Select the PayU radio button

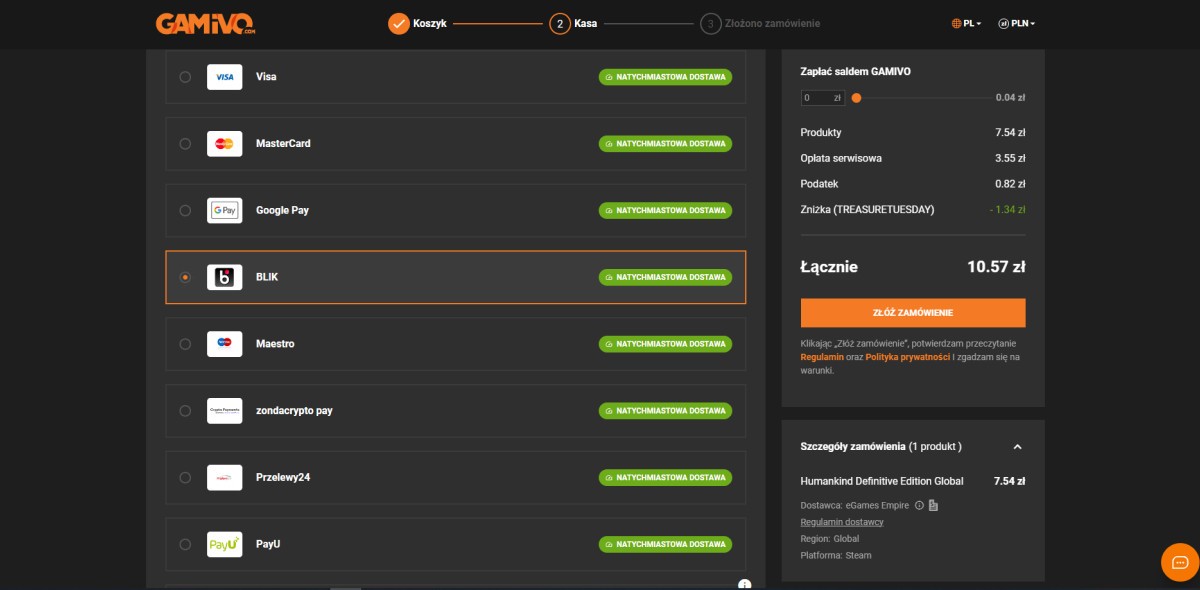pyautogui.click(x=185, y=544)
